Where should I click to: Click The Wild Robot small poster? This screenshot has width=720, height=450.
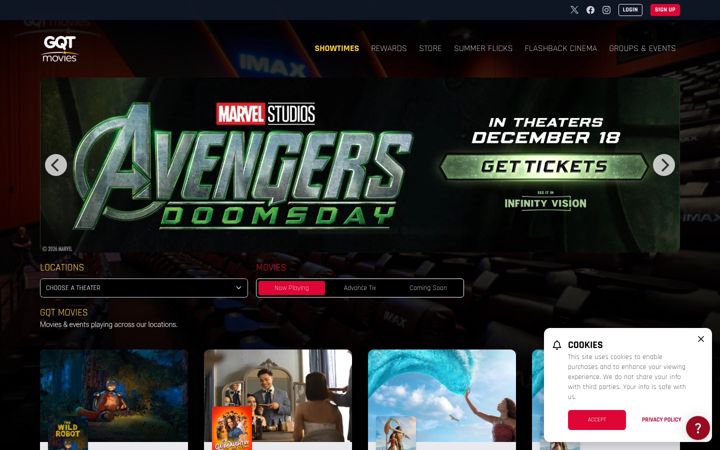coord(68,433)
